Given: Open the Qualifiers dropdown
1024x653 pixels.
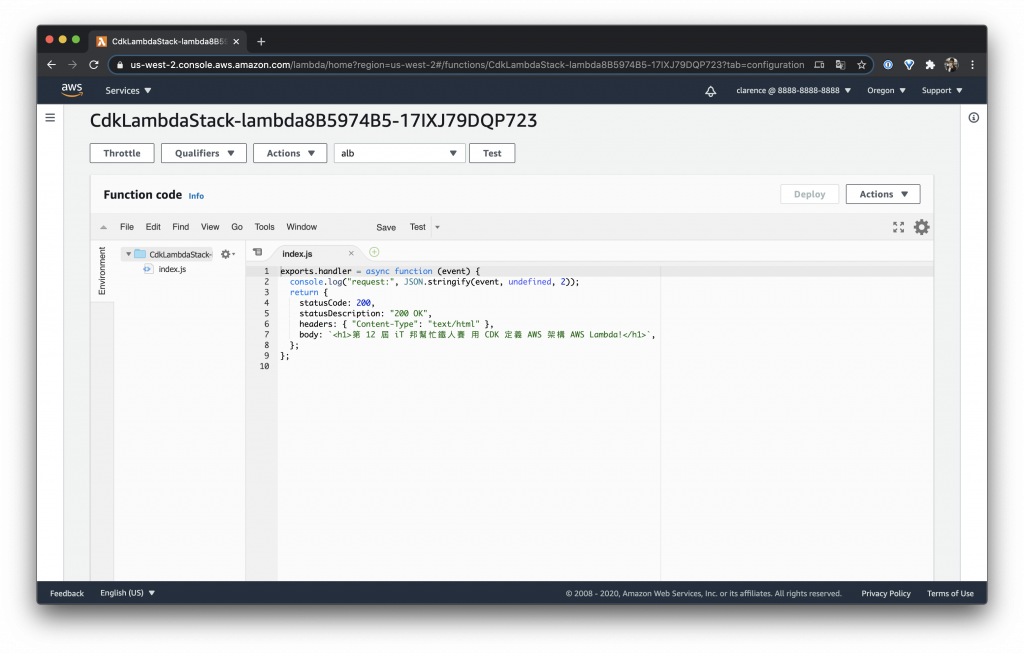Looking at the screenshot, I should tap(204, 153).
